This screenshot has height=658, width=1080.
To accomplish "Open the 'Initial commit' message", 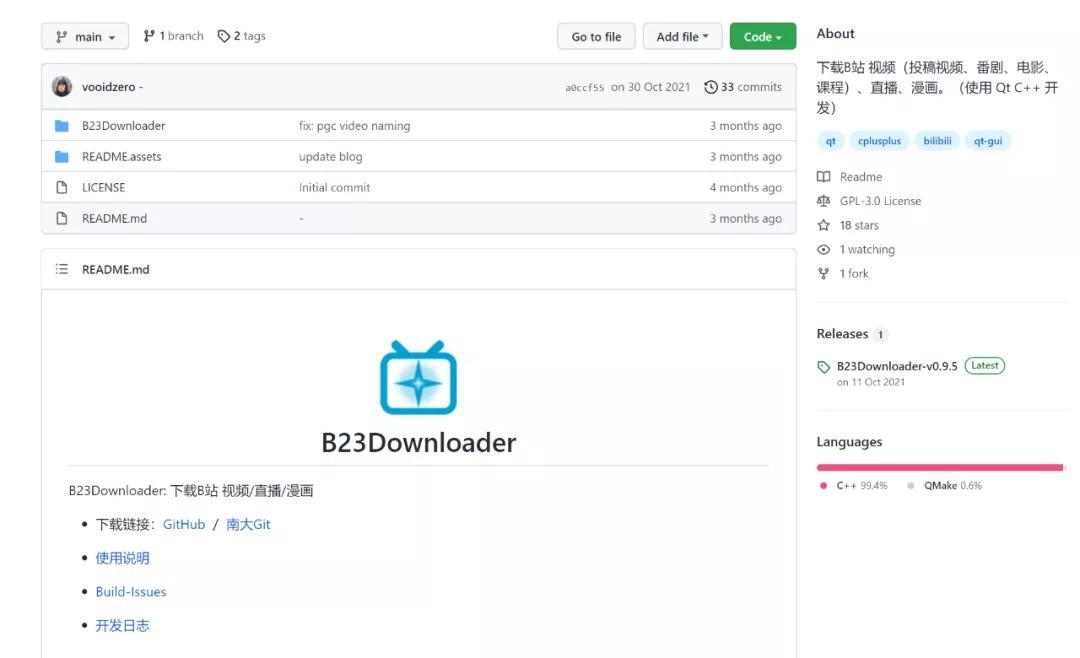I will pyautogui.click(x=334, y=187).
